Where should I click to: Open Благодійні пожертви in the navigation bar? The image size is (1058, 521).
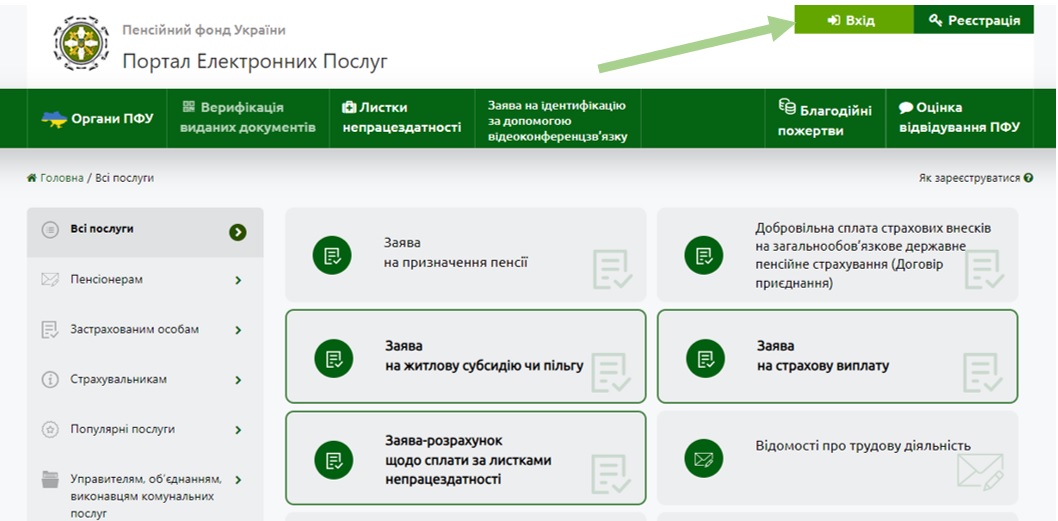pos(824,119)
